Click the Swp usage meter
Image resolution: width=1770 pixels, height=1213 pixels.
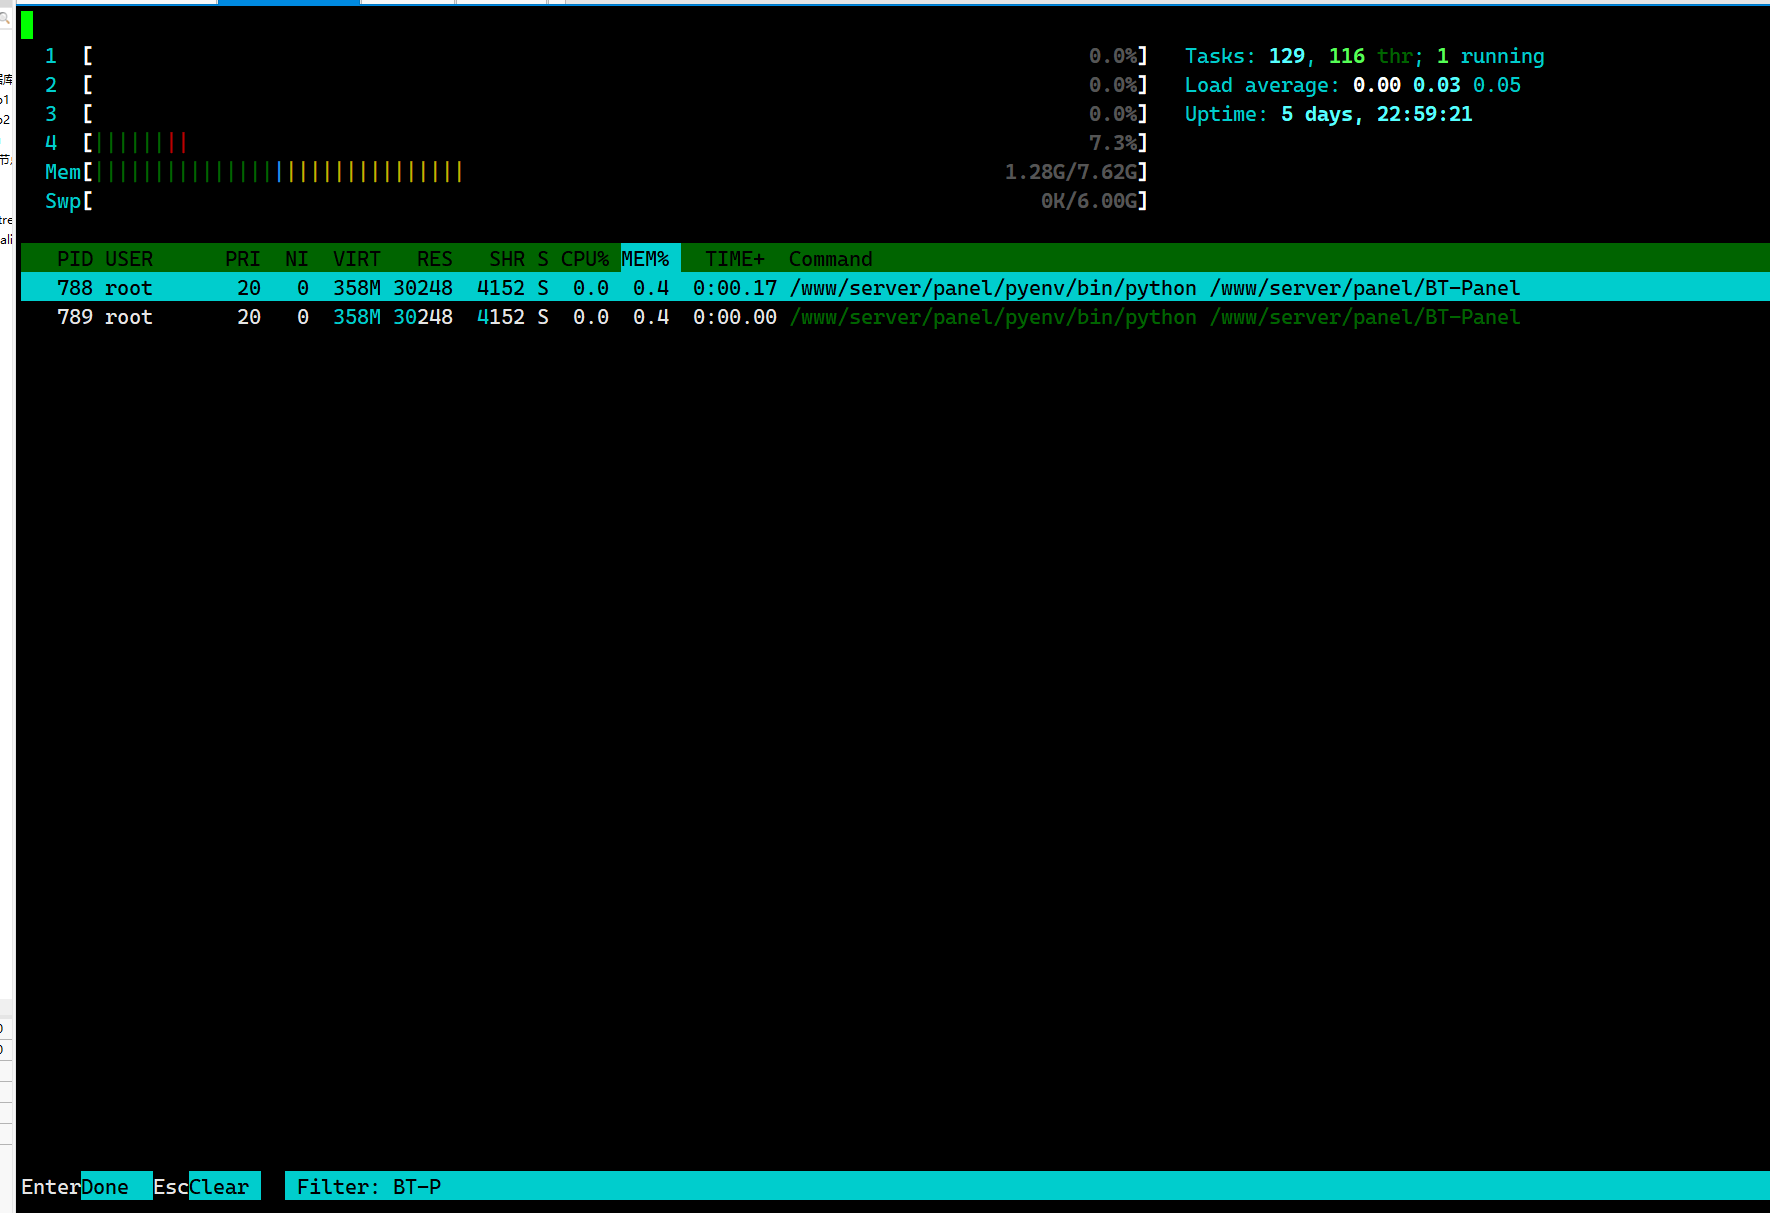(616, 200)
